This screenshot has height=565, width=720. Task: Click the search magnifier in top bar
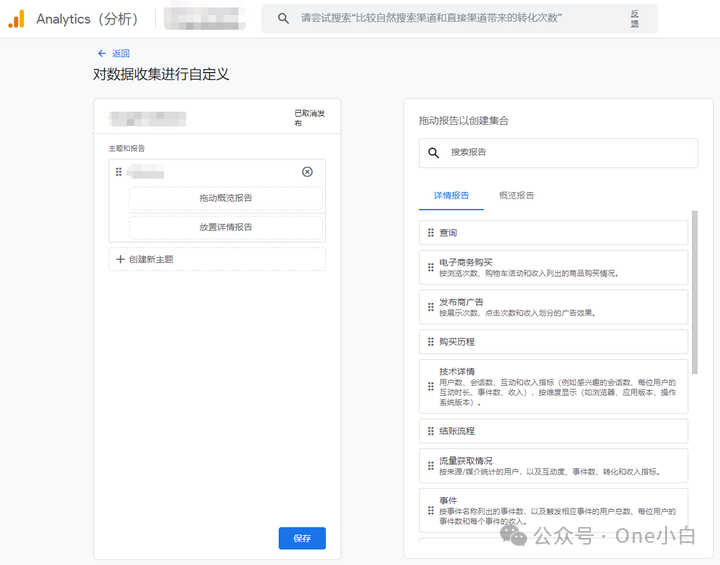pos(283,18)
